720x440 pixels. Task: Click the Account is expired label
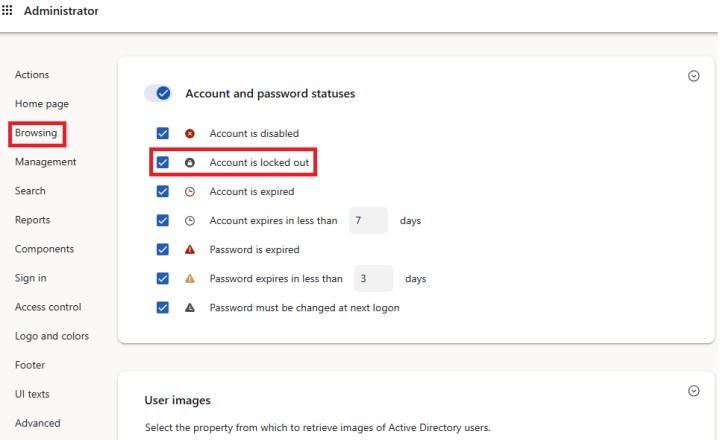pos(252,192)
